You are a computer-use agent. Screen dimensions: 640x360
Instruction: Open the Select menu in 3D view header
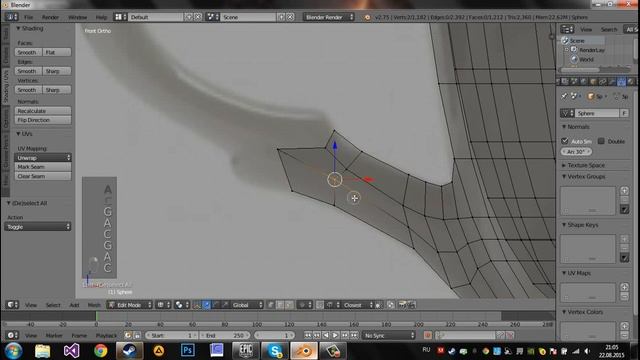coord(53,305)
